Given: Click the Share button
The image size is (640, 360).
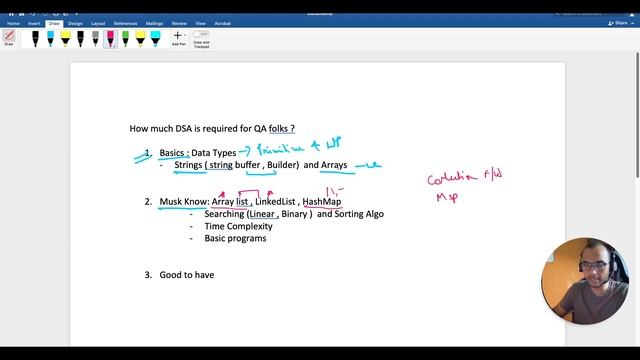Looking at the screenshot, I should (x=618, y=23).
